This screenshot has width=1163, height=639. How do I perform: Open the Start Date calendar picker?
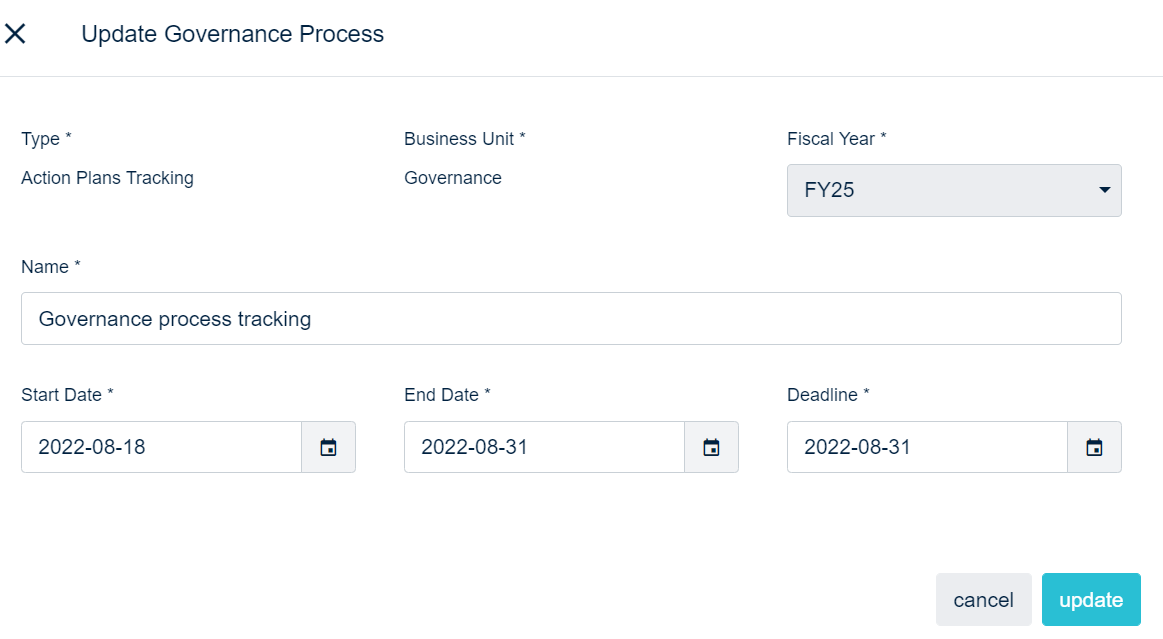tap(328, 447)
